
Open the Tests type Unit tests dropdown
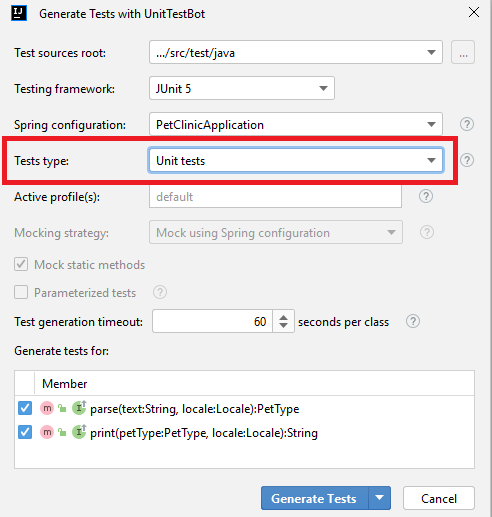coord(296,160)
